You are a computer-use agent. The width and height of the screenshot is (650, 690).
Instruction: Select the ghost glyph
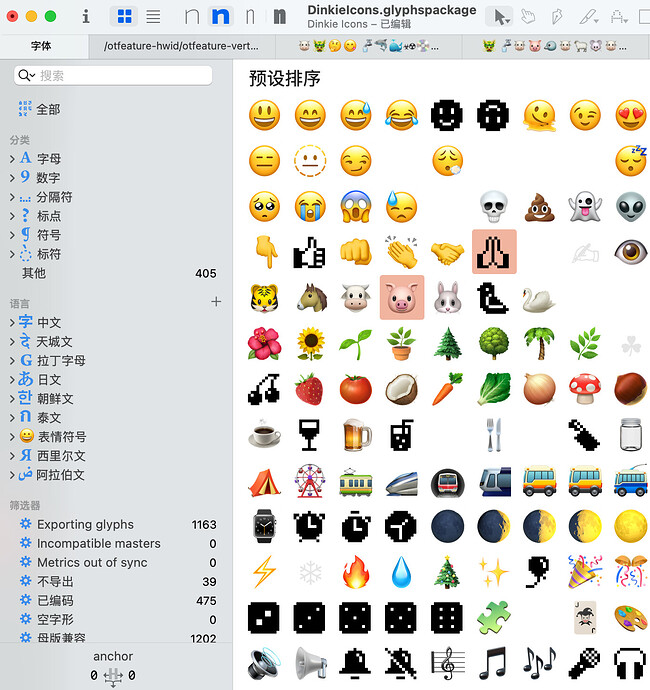[x=585, y=206]
